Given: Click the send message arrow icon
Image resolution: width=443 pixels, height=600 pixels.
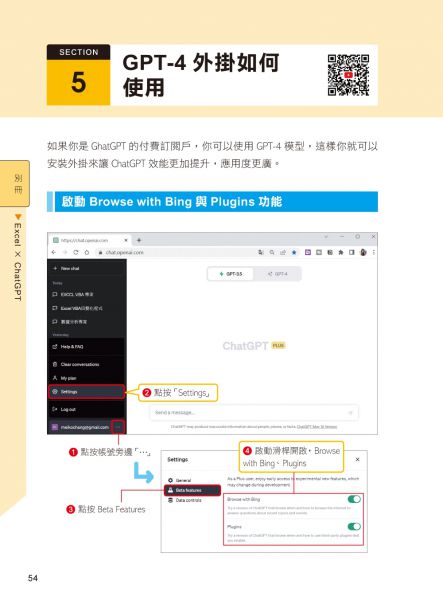Looking at the screenshot, I should (x=350, y=412).
